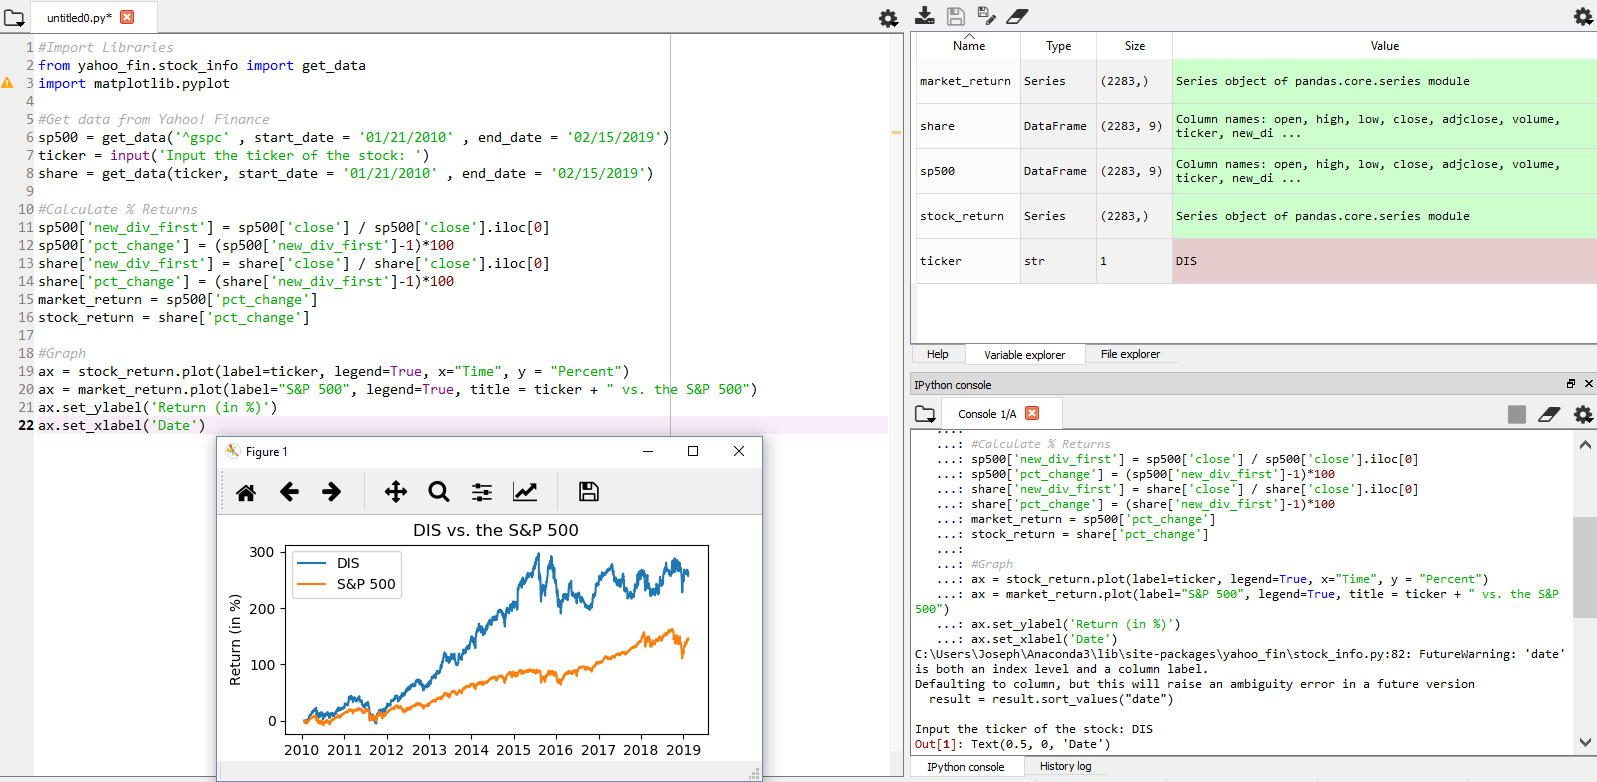Go back to previous view in figure toolbar
1597x782 pixels.
point(289,492)
